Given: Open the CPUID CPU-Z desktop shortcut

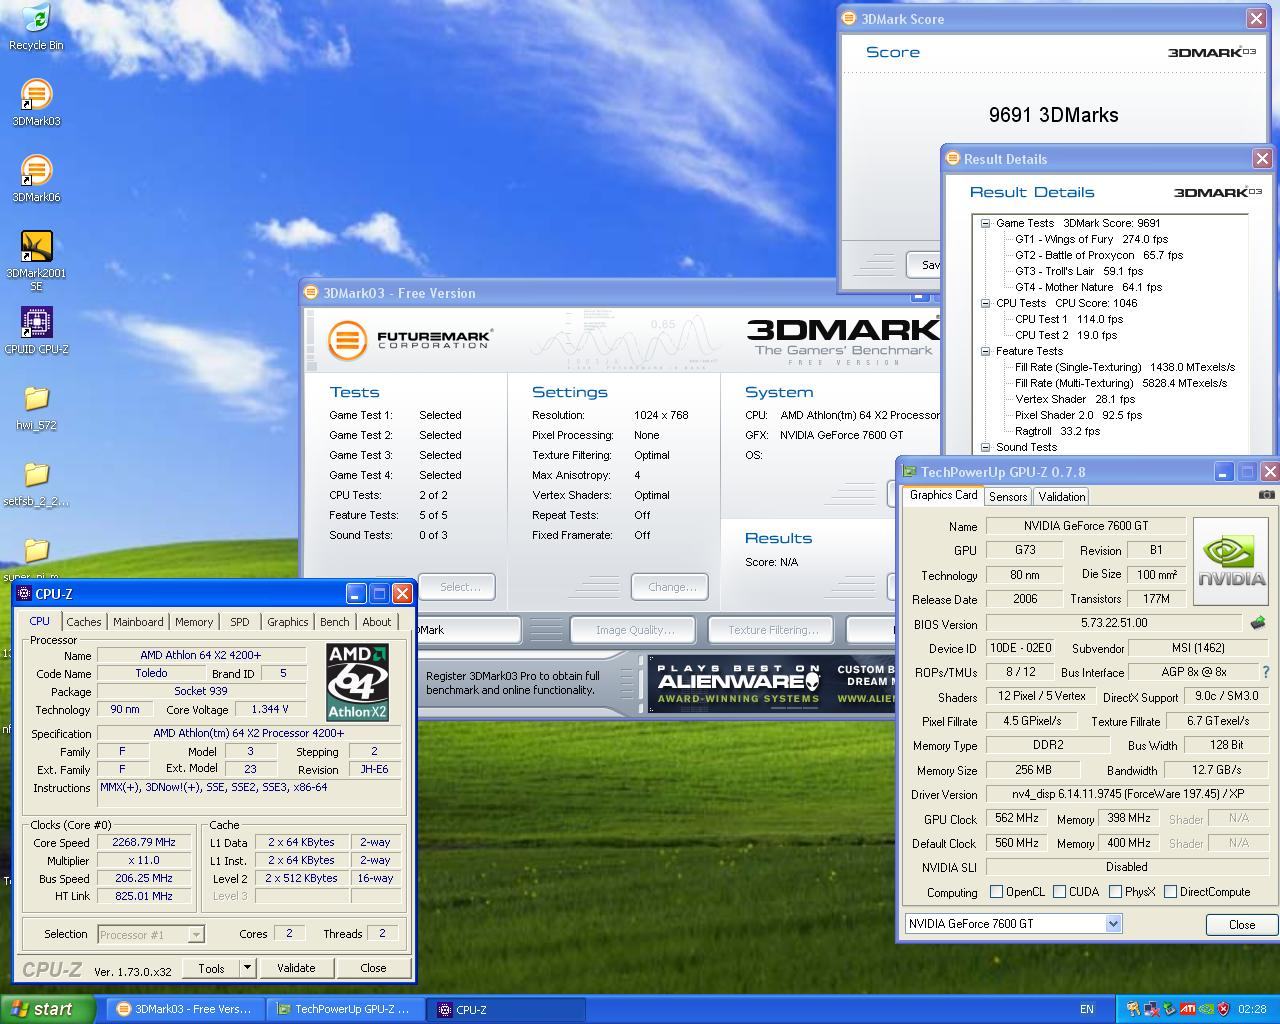Looking at the screenshot, I should 36,331.
